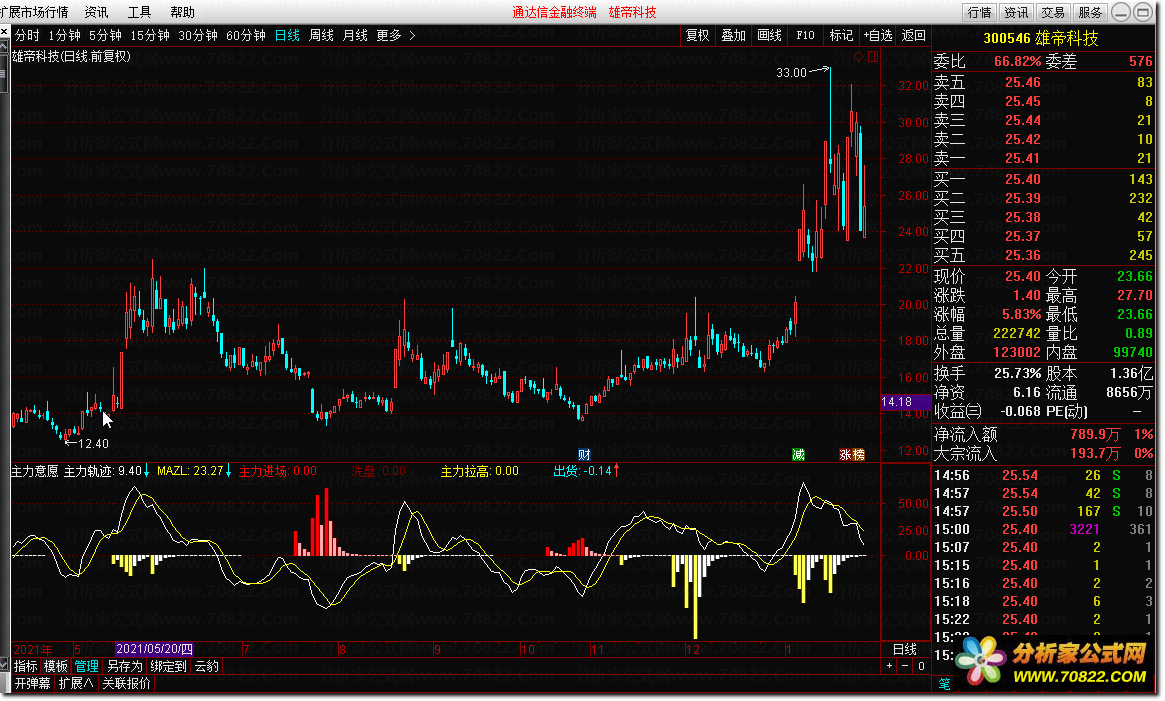Click the down arrow next to MAZL 23.27

point(228,470)
